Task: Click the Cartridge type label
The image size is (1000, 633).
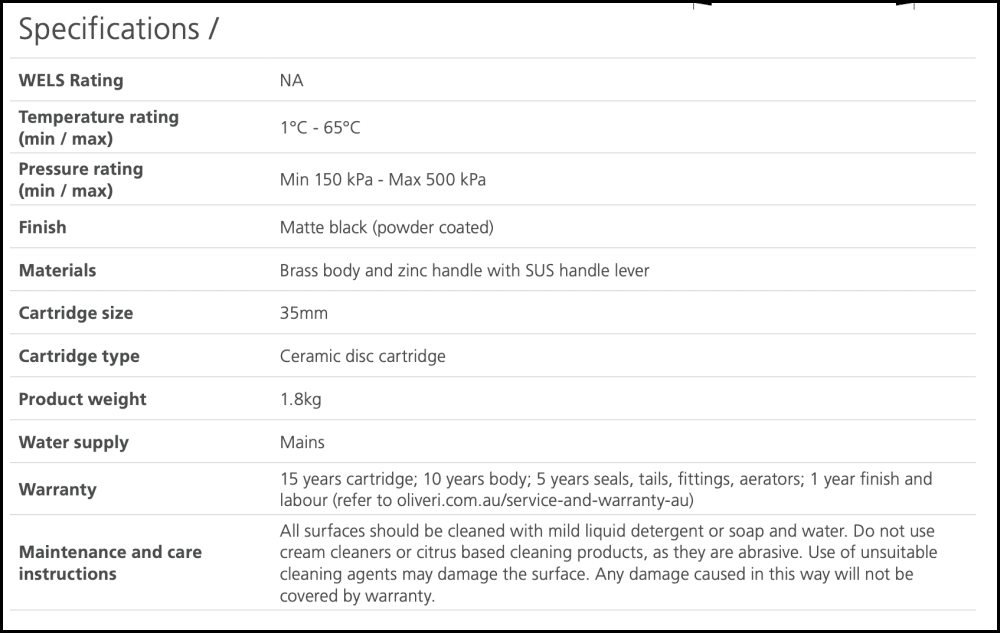Action: 79,356
